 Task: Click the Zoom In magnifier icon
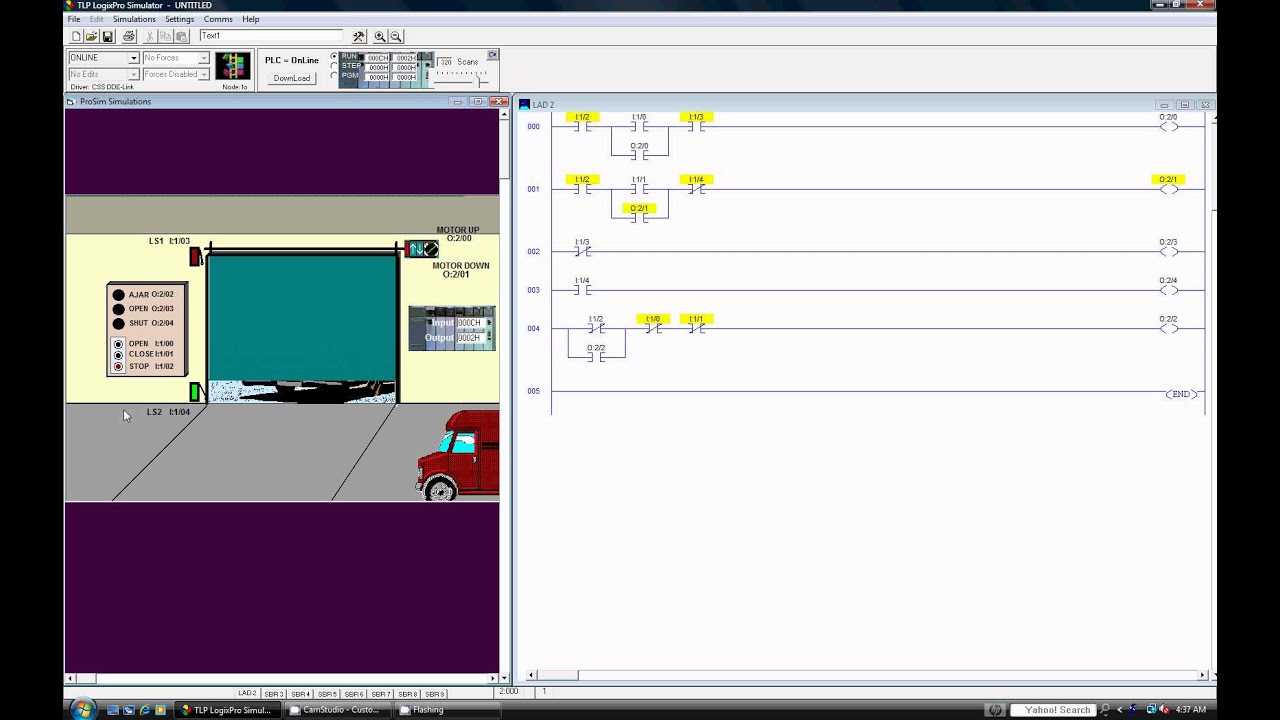click(380, 36)
